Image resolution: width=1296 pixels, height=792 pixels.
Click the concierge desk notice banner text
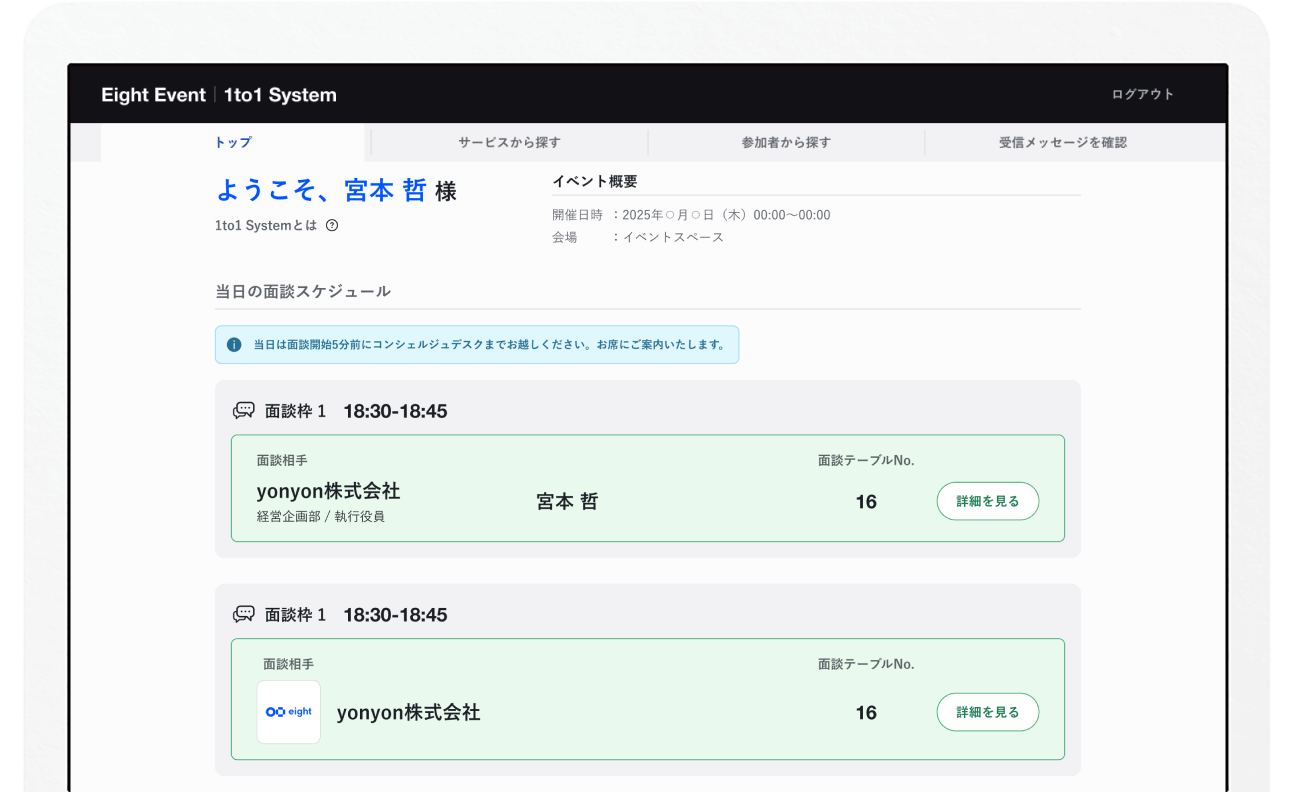489,345
